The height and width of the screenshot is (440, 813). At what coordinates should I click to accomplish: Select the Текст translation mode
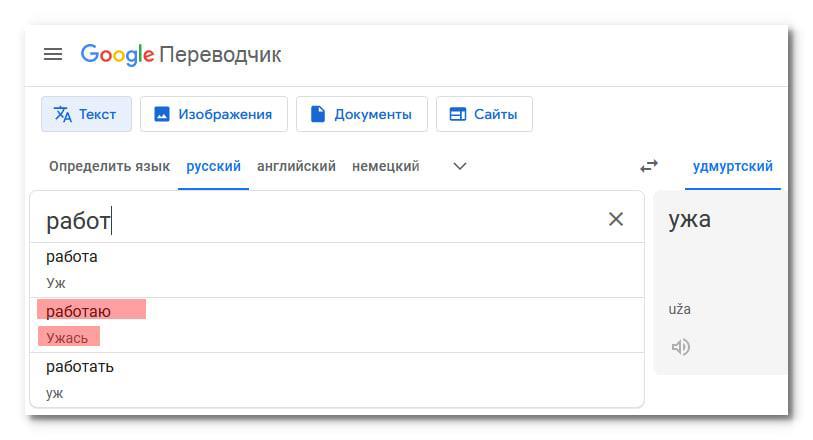tap(86, 114)
